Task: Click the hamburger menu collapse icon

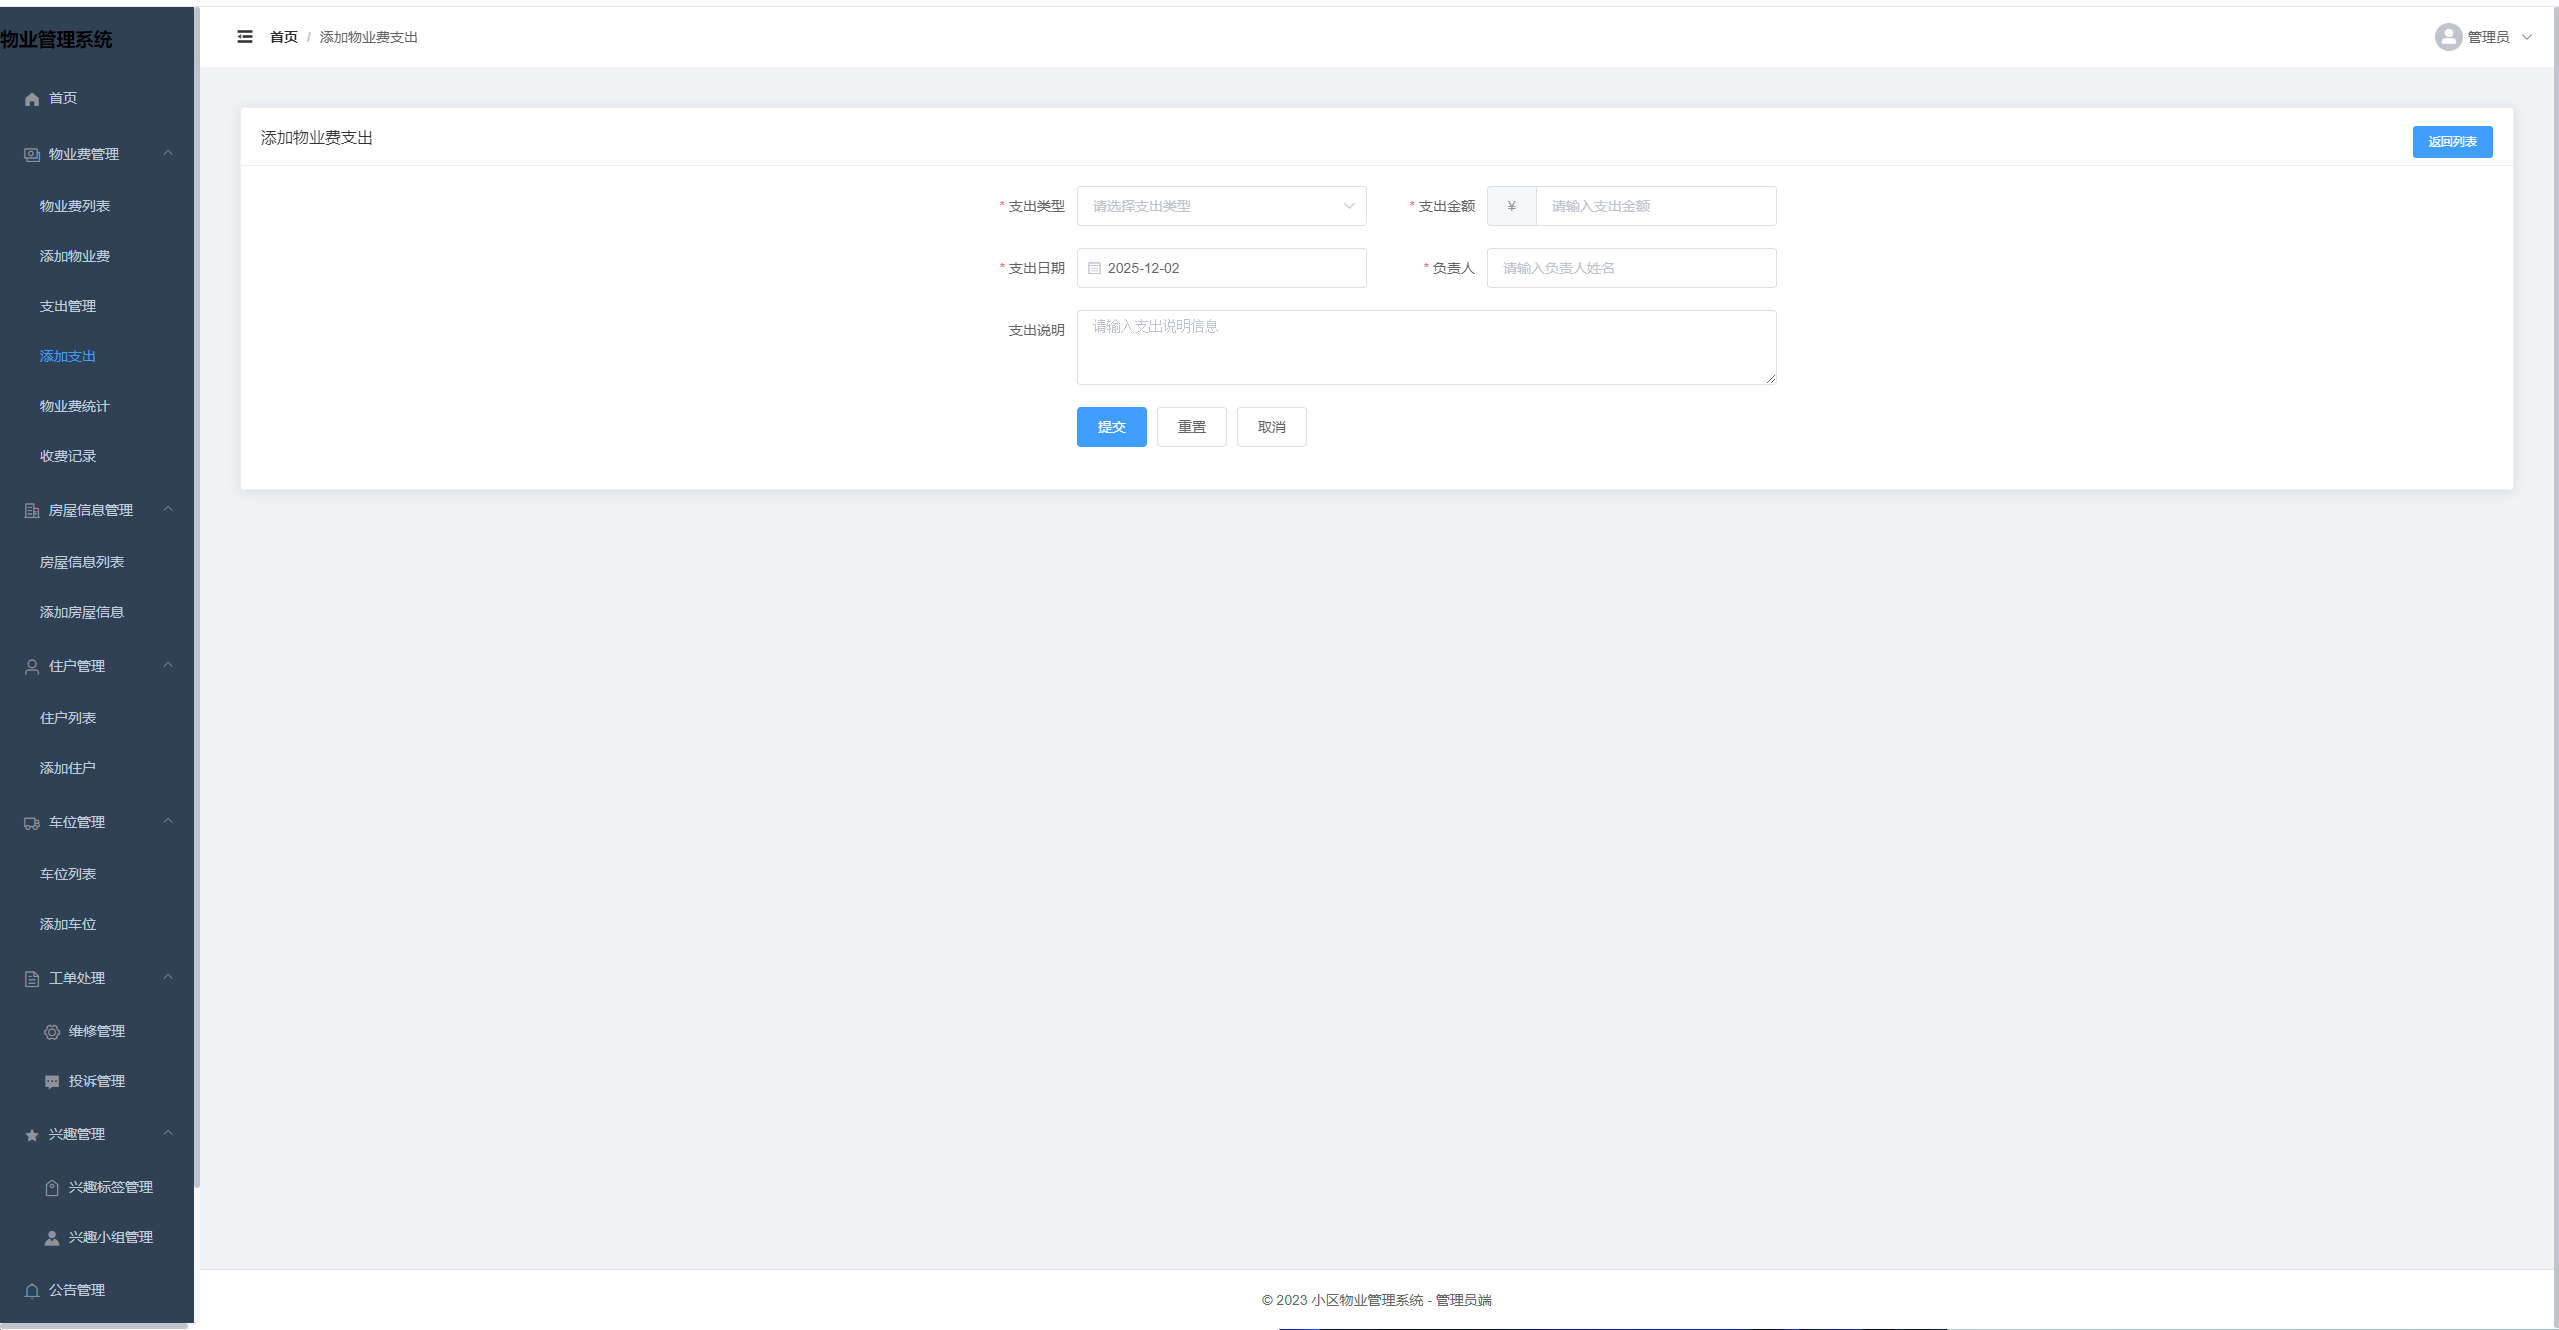Action: pos(245,37)
